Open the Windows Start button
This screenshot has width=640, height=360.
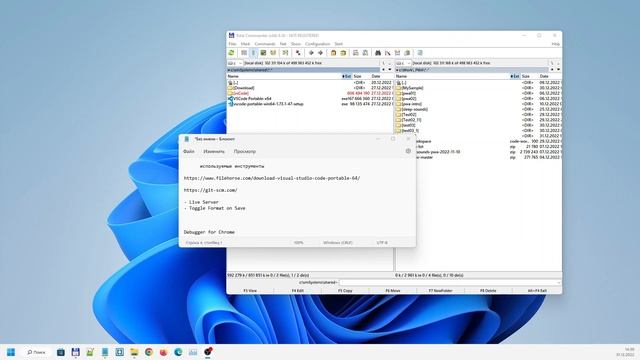coord(11,352)
